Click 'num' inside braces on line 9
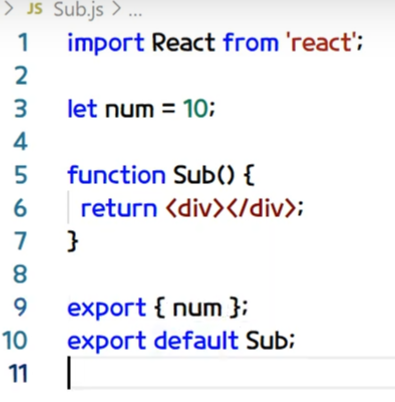395x402 pixels. 197,308
